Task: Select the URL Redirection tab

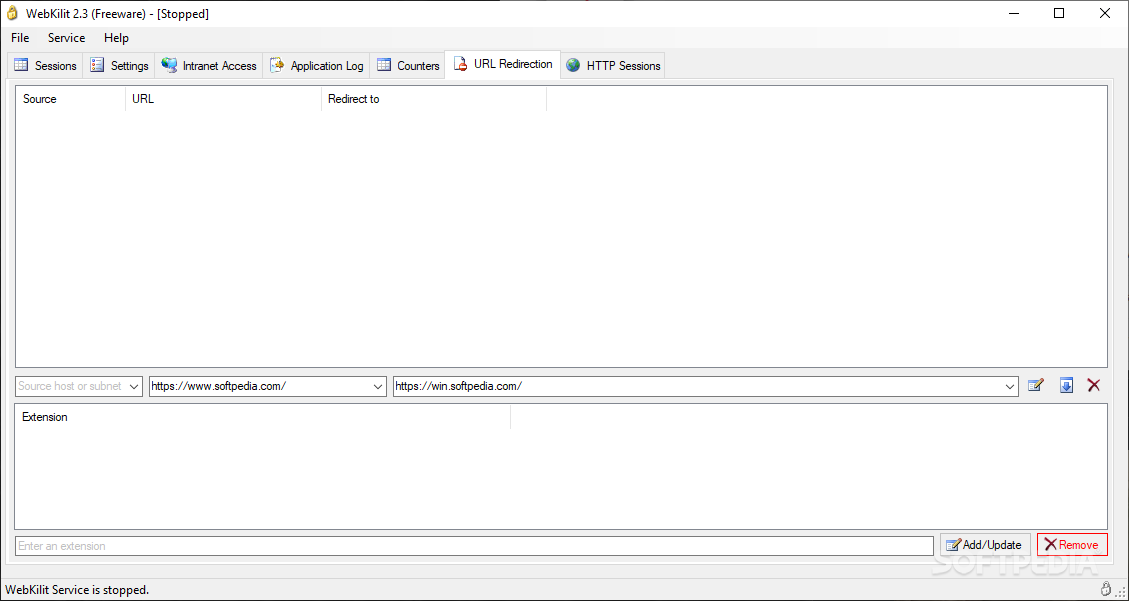Action: tap(503, 64)
